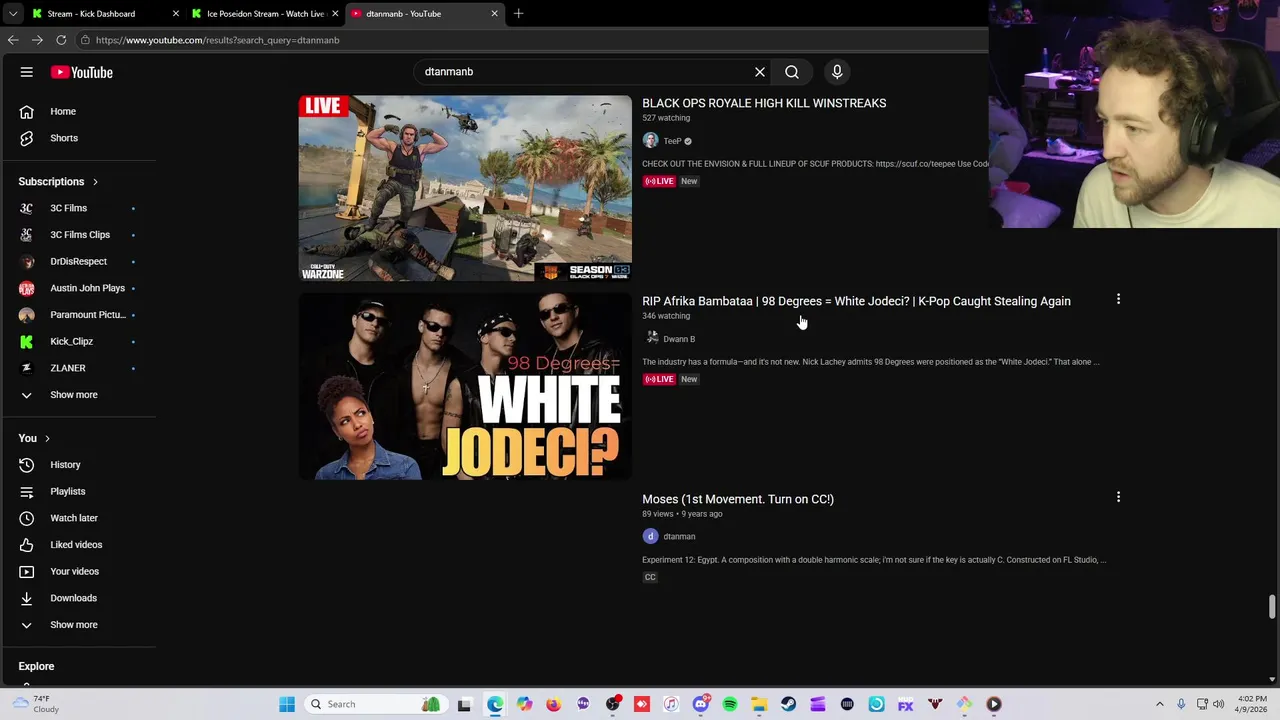The image size is (1280, 720).
Task: Open White Jodeci video thumbnail
Action: (x=465, y=386)
